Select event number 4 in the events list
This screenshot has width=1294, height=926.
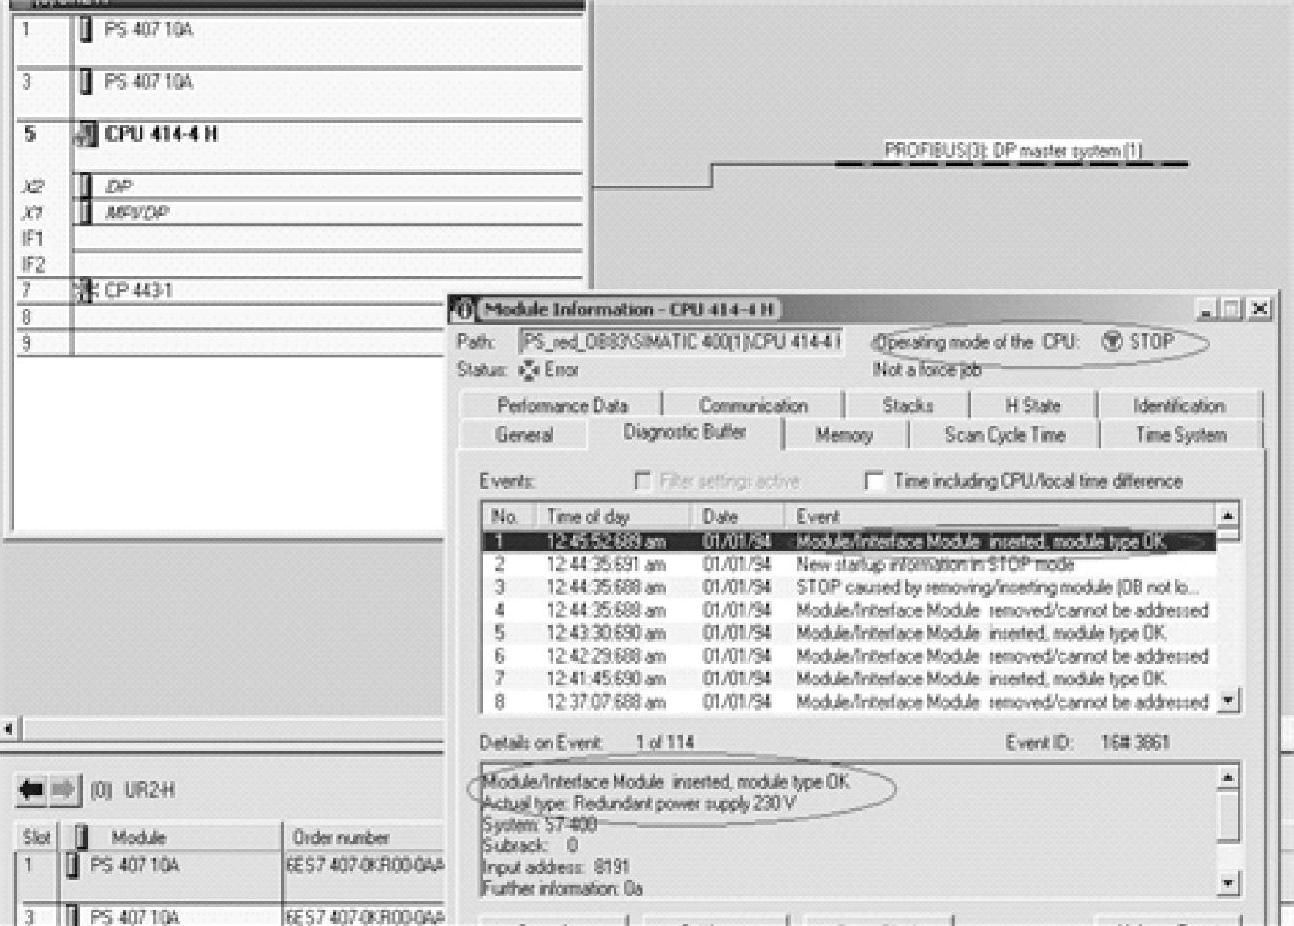849,610
